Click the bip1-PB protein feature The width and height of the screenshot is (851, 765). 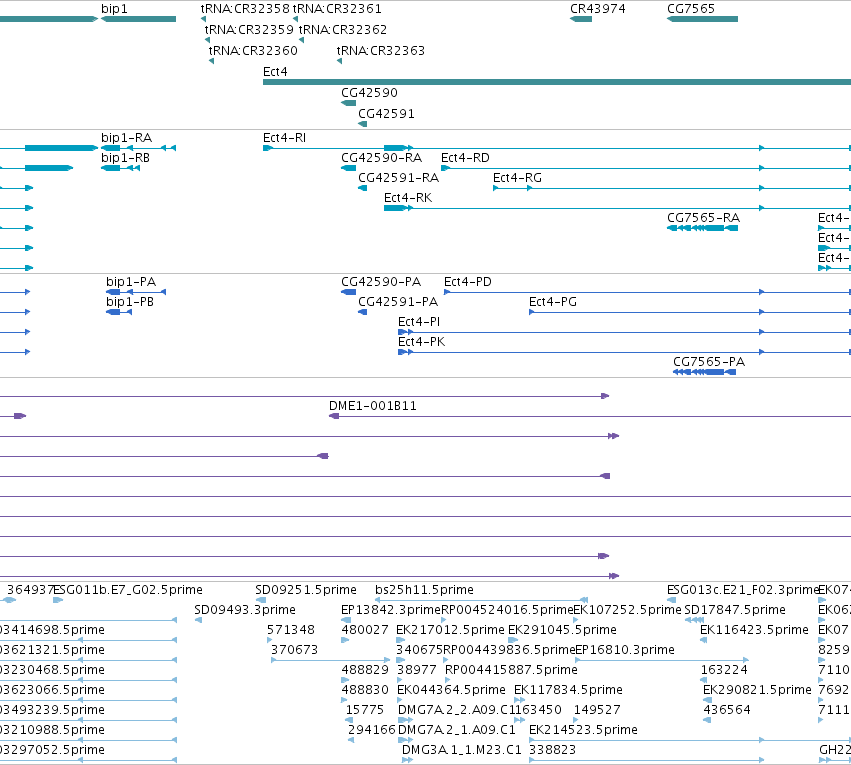119,313
